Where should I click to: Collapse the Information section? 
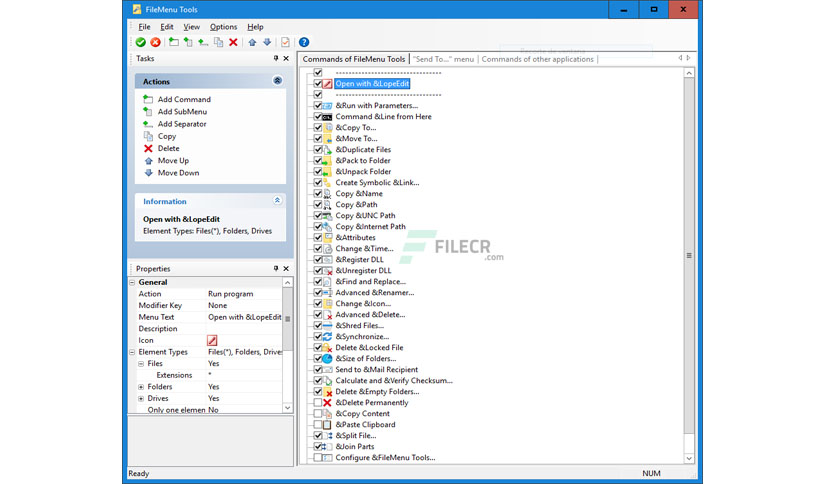[277, 200]
